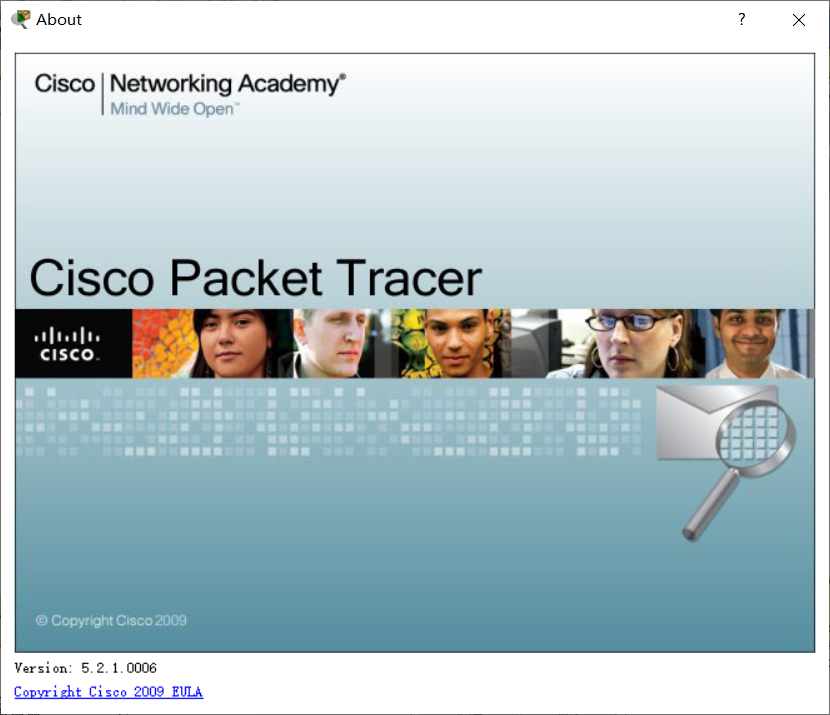Click the Cisco Packet Tracer title text
This screenshot has width=830, height=715.
(256, 278)
